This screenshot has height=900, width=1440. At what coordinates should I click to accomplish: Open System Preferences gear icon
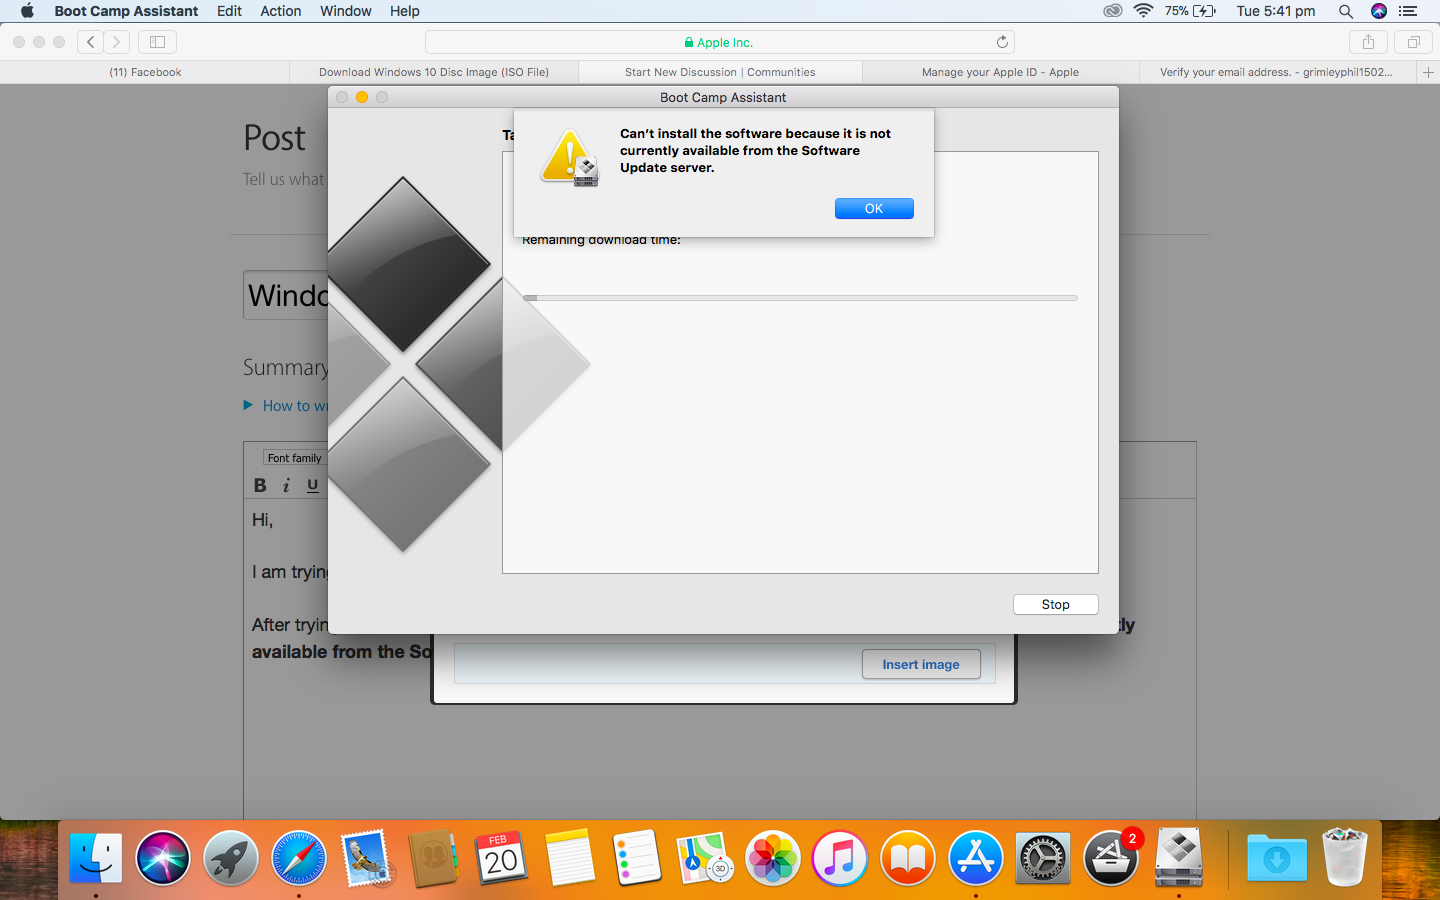pos(1043,859)
